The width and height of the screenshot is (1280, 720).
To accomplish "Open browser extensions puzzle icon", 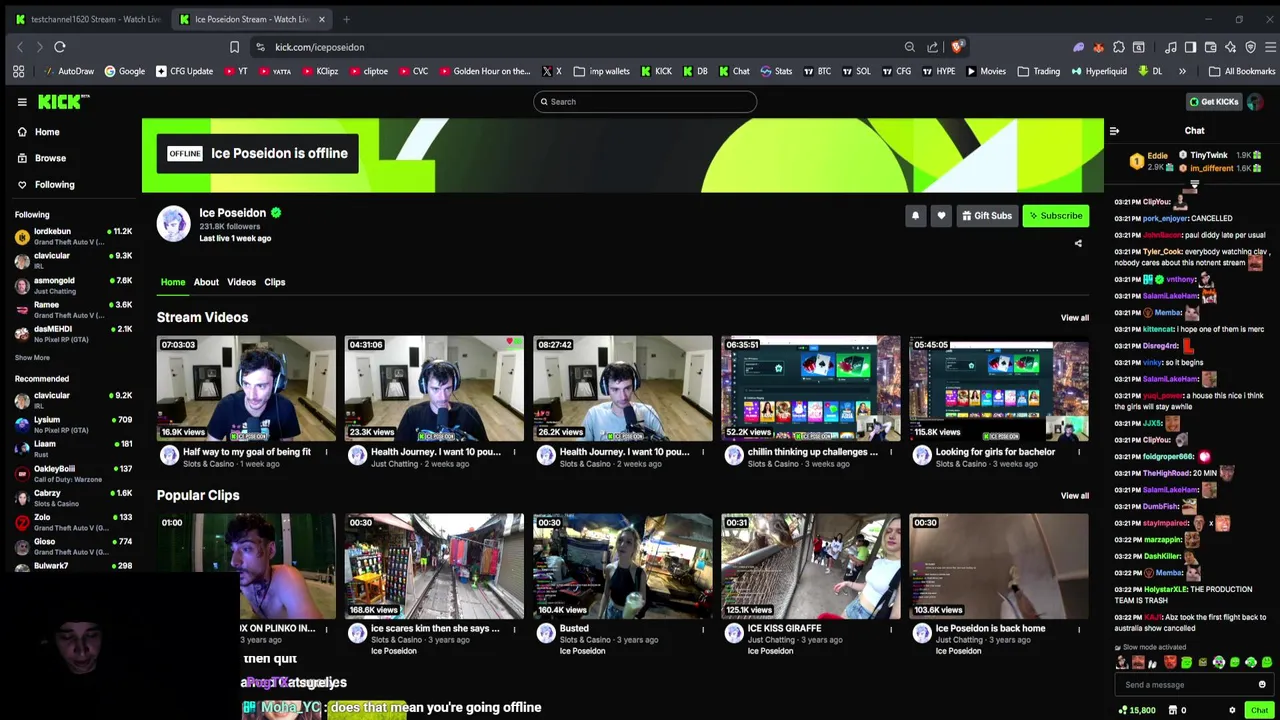I will click(x=1119, y=47).
